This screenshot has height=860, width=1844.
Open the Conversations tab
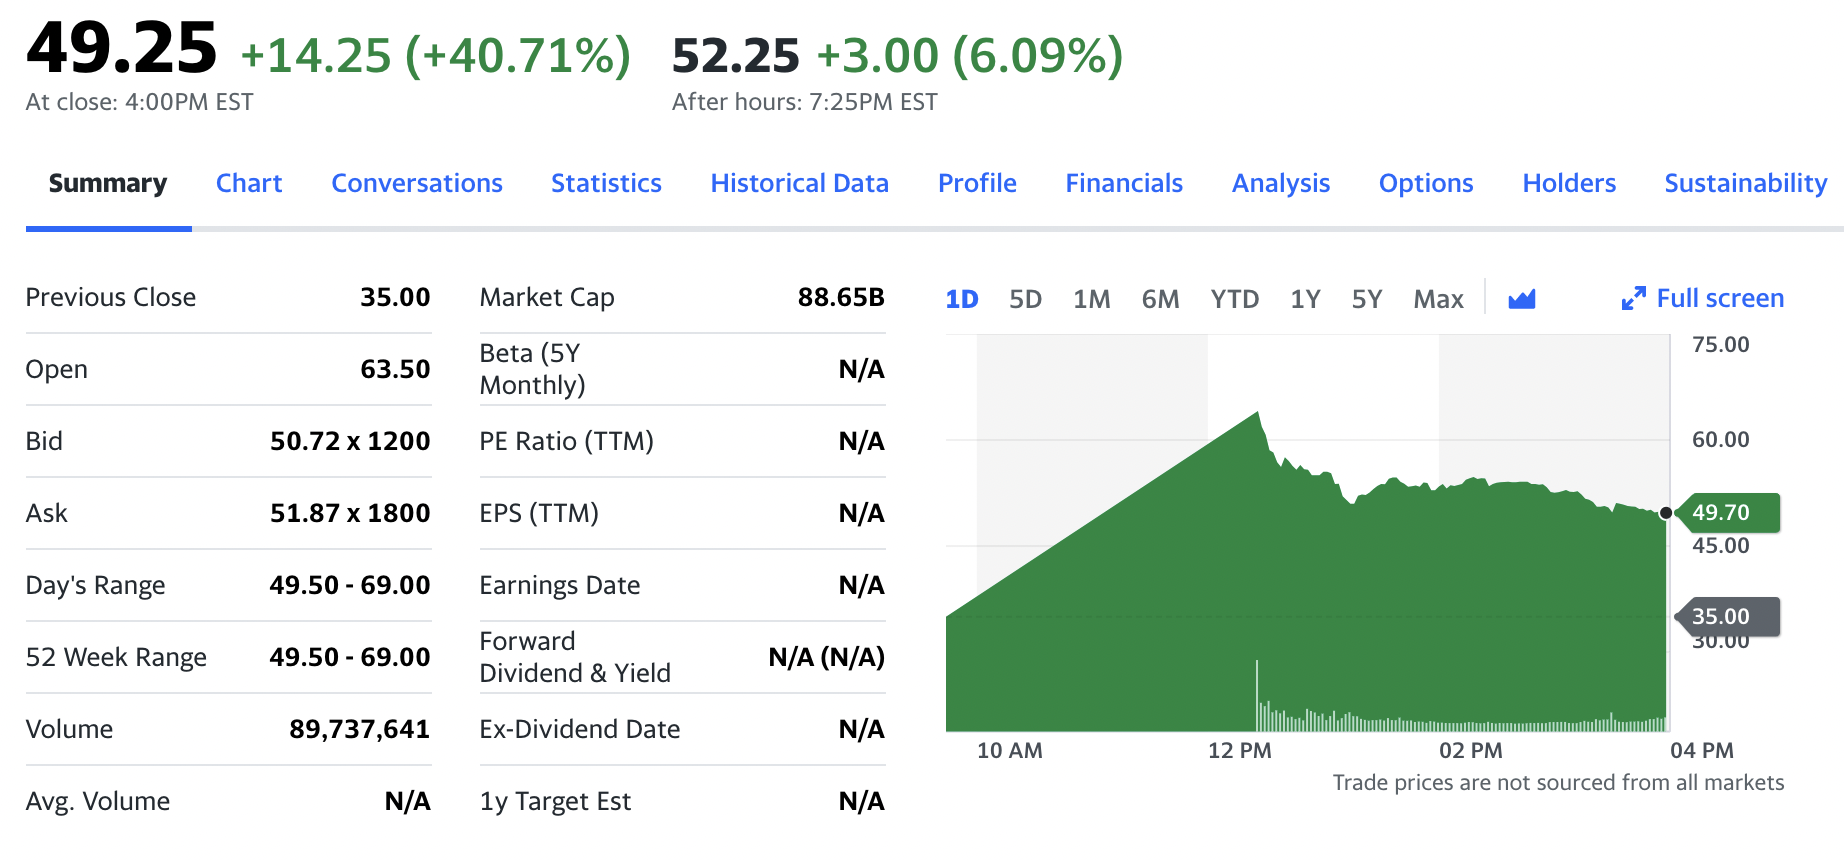coord(417,183)
